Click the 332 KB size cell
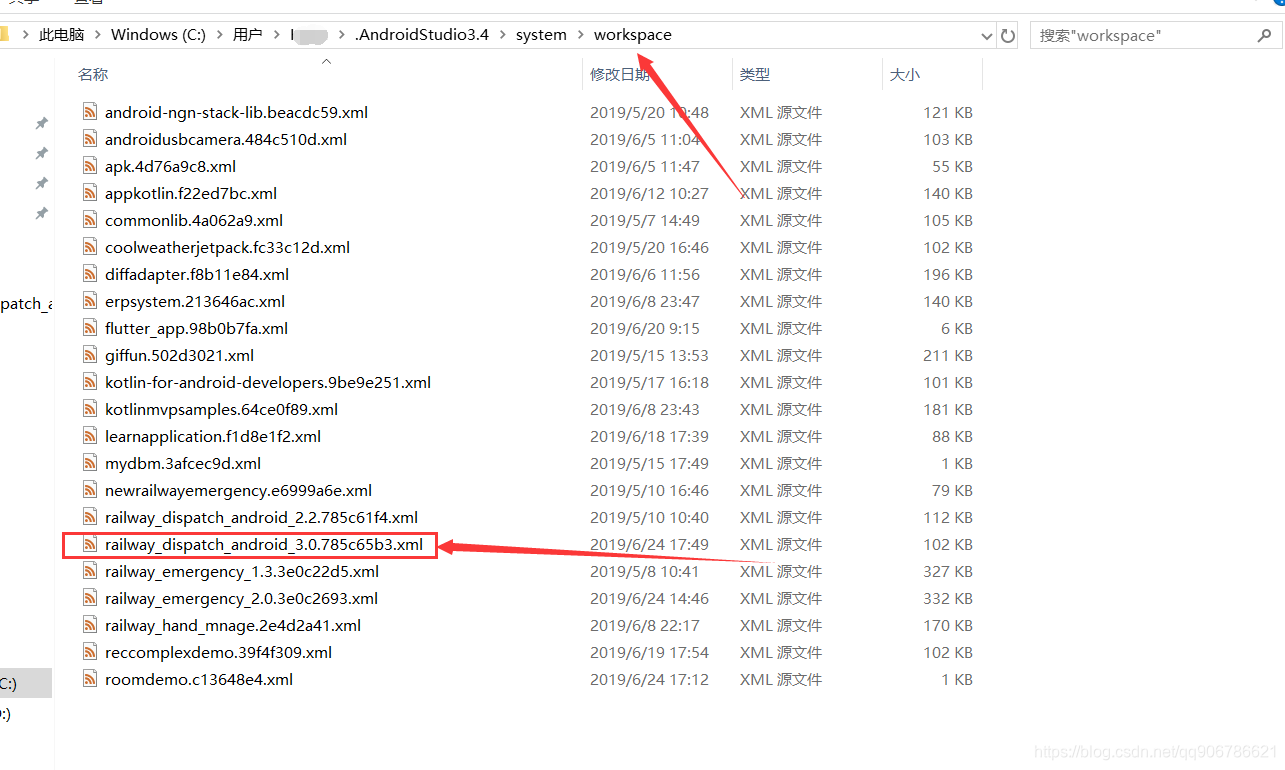 (x=948, y=598)
